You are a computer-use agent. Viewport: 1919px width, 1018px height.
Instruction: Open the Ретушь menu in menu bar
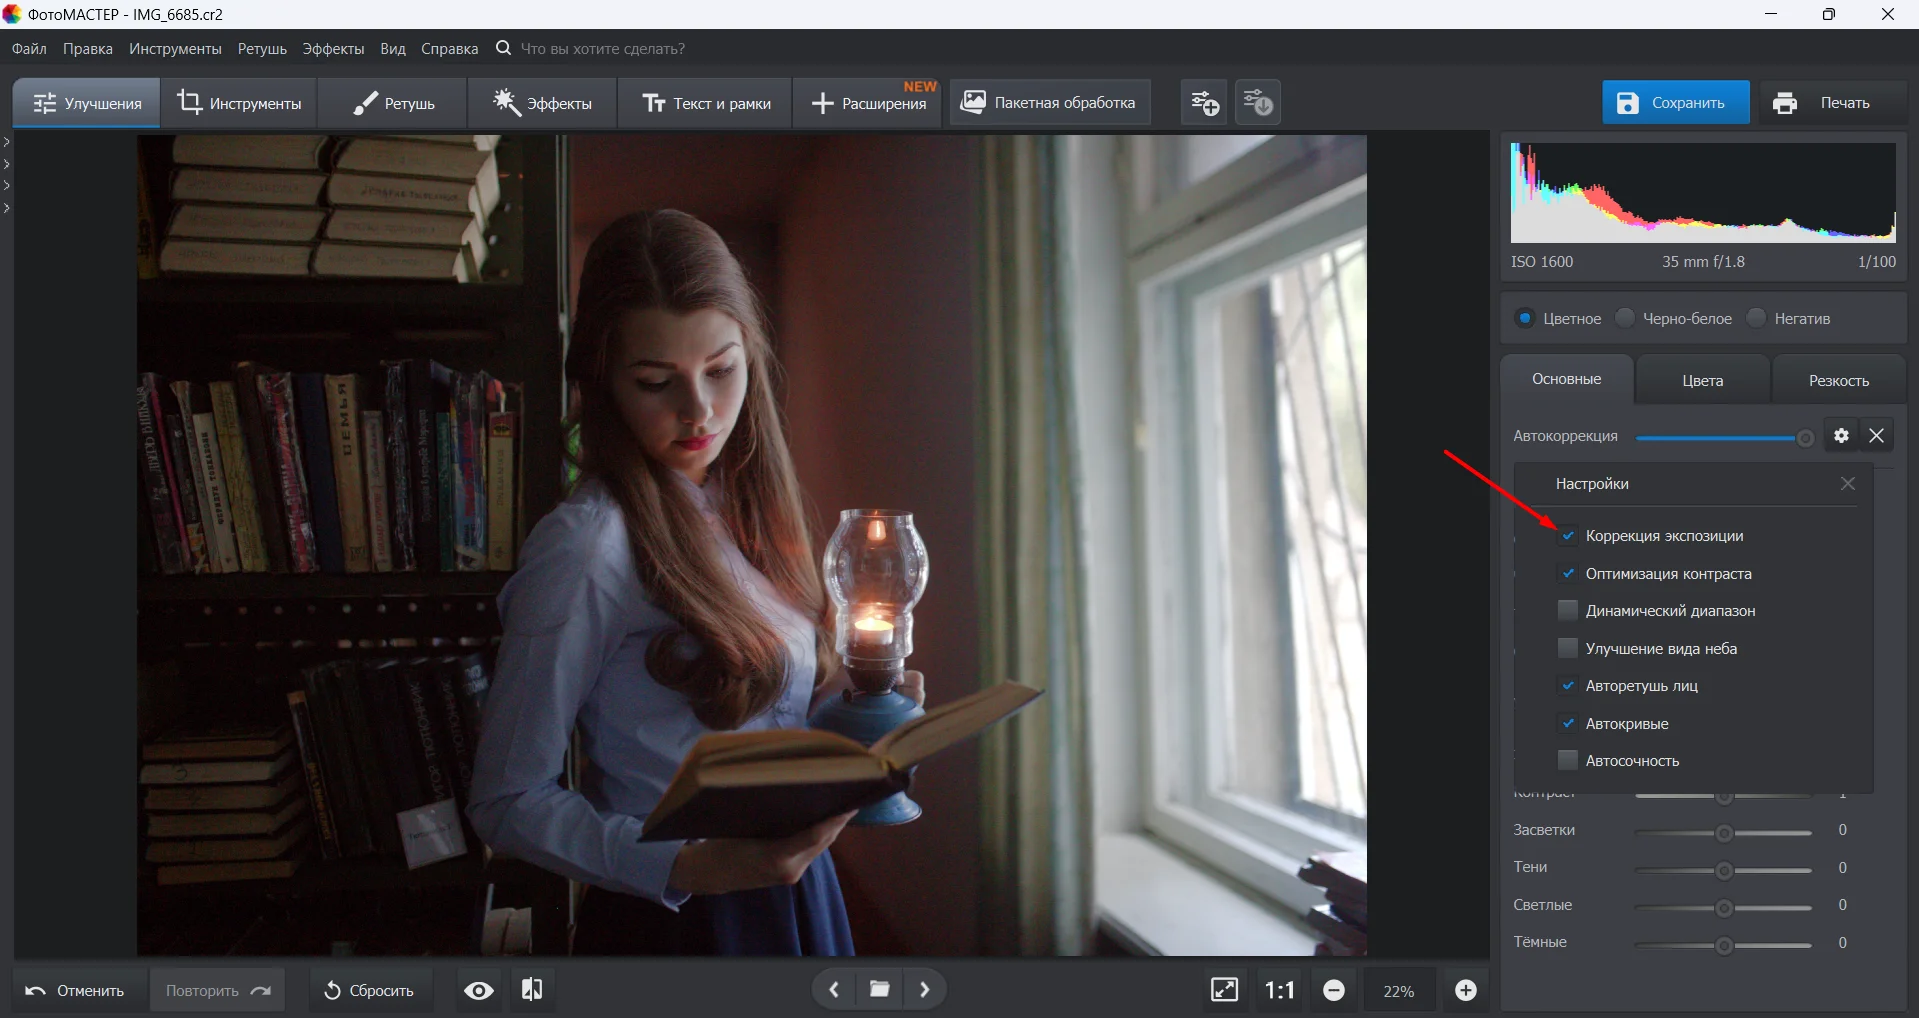tap(262, 48)
